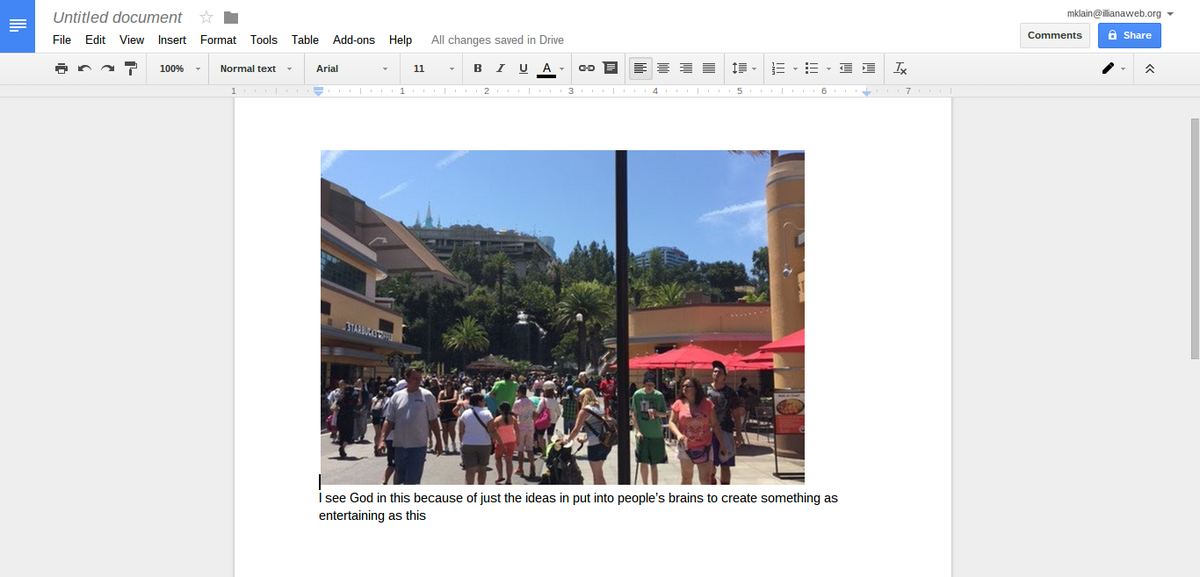Click the blue Share button
Viewport: 1200px width, 577px height.
coord(1129,35)
